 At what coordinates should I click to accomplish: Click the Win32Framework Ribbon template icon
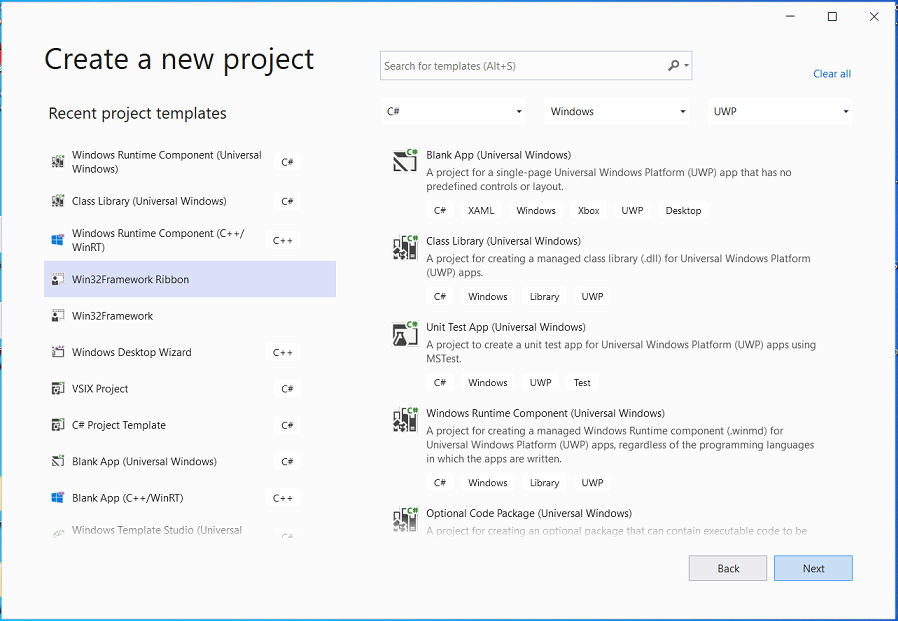coord(58,280)
